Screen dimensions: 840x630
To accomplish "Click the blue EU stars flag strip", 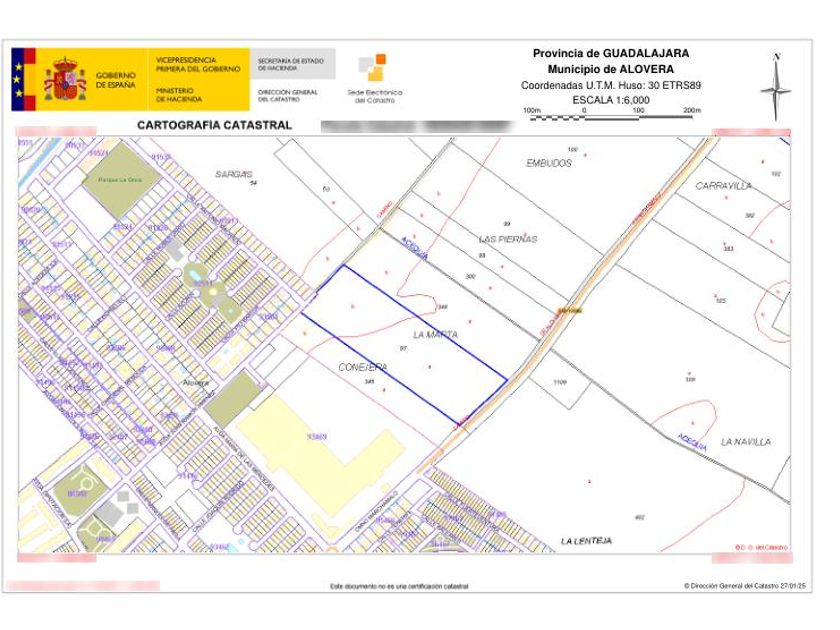I will tap(18, 79).
